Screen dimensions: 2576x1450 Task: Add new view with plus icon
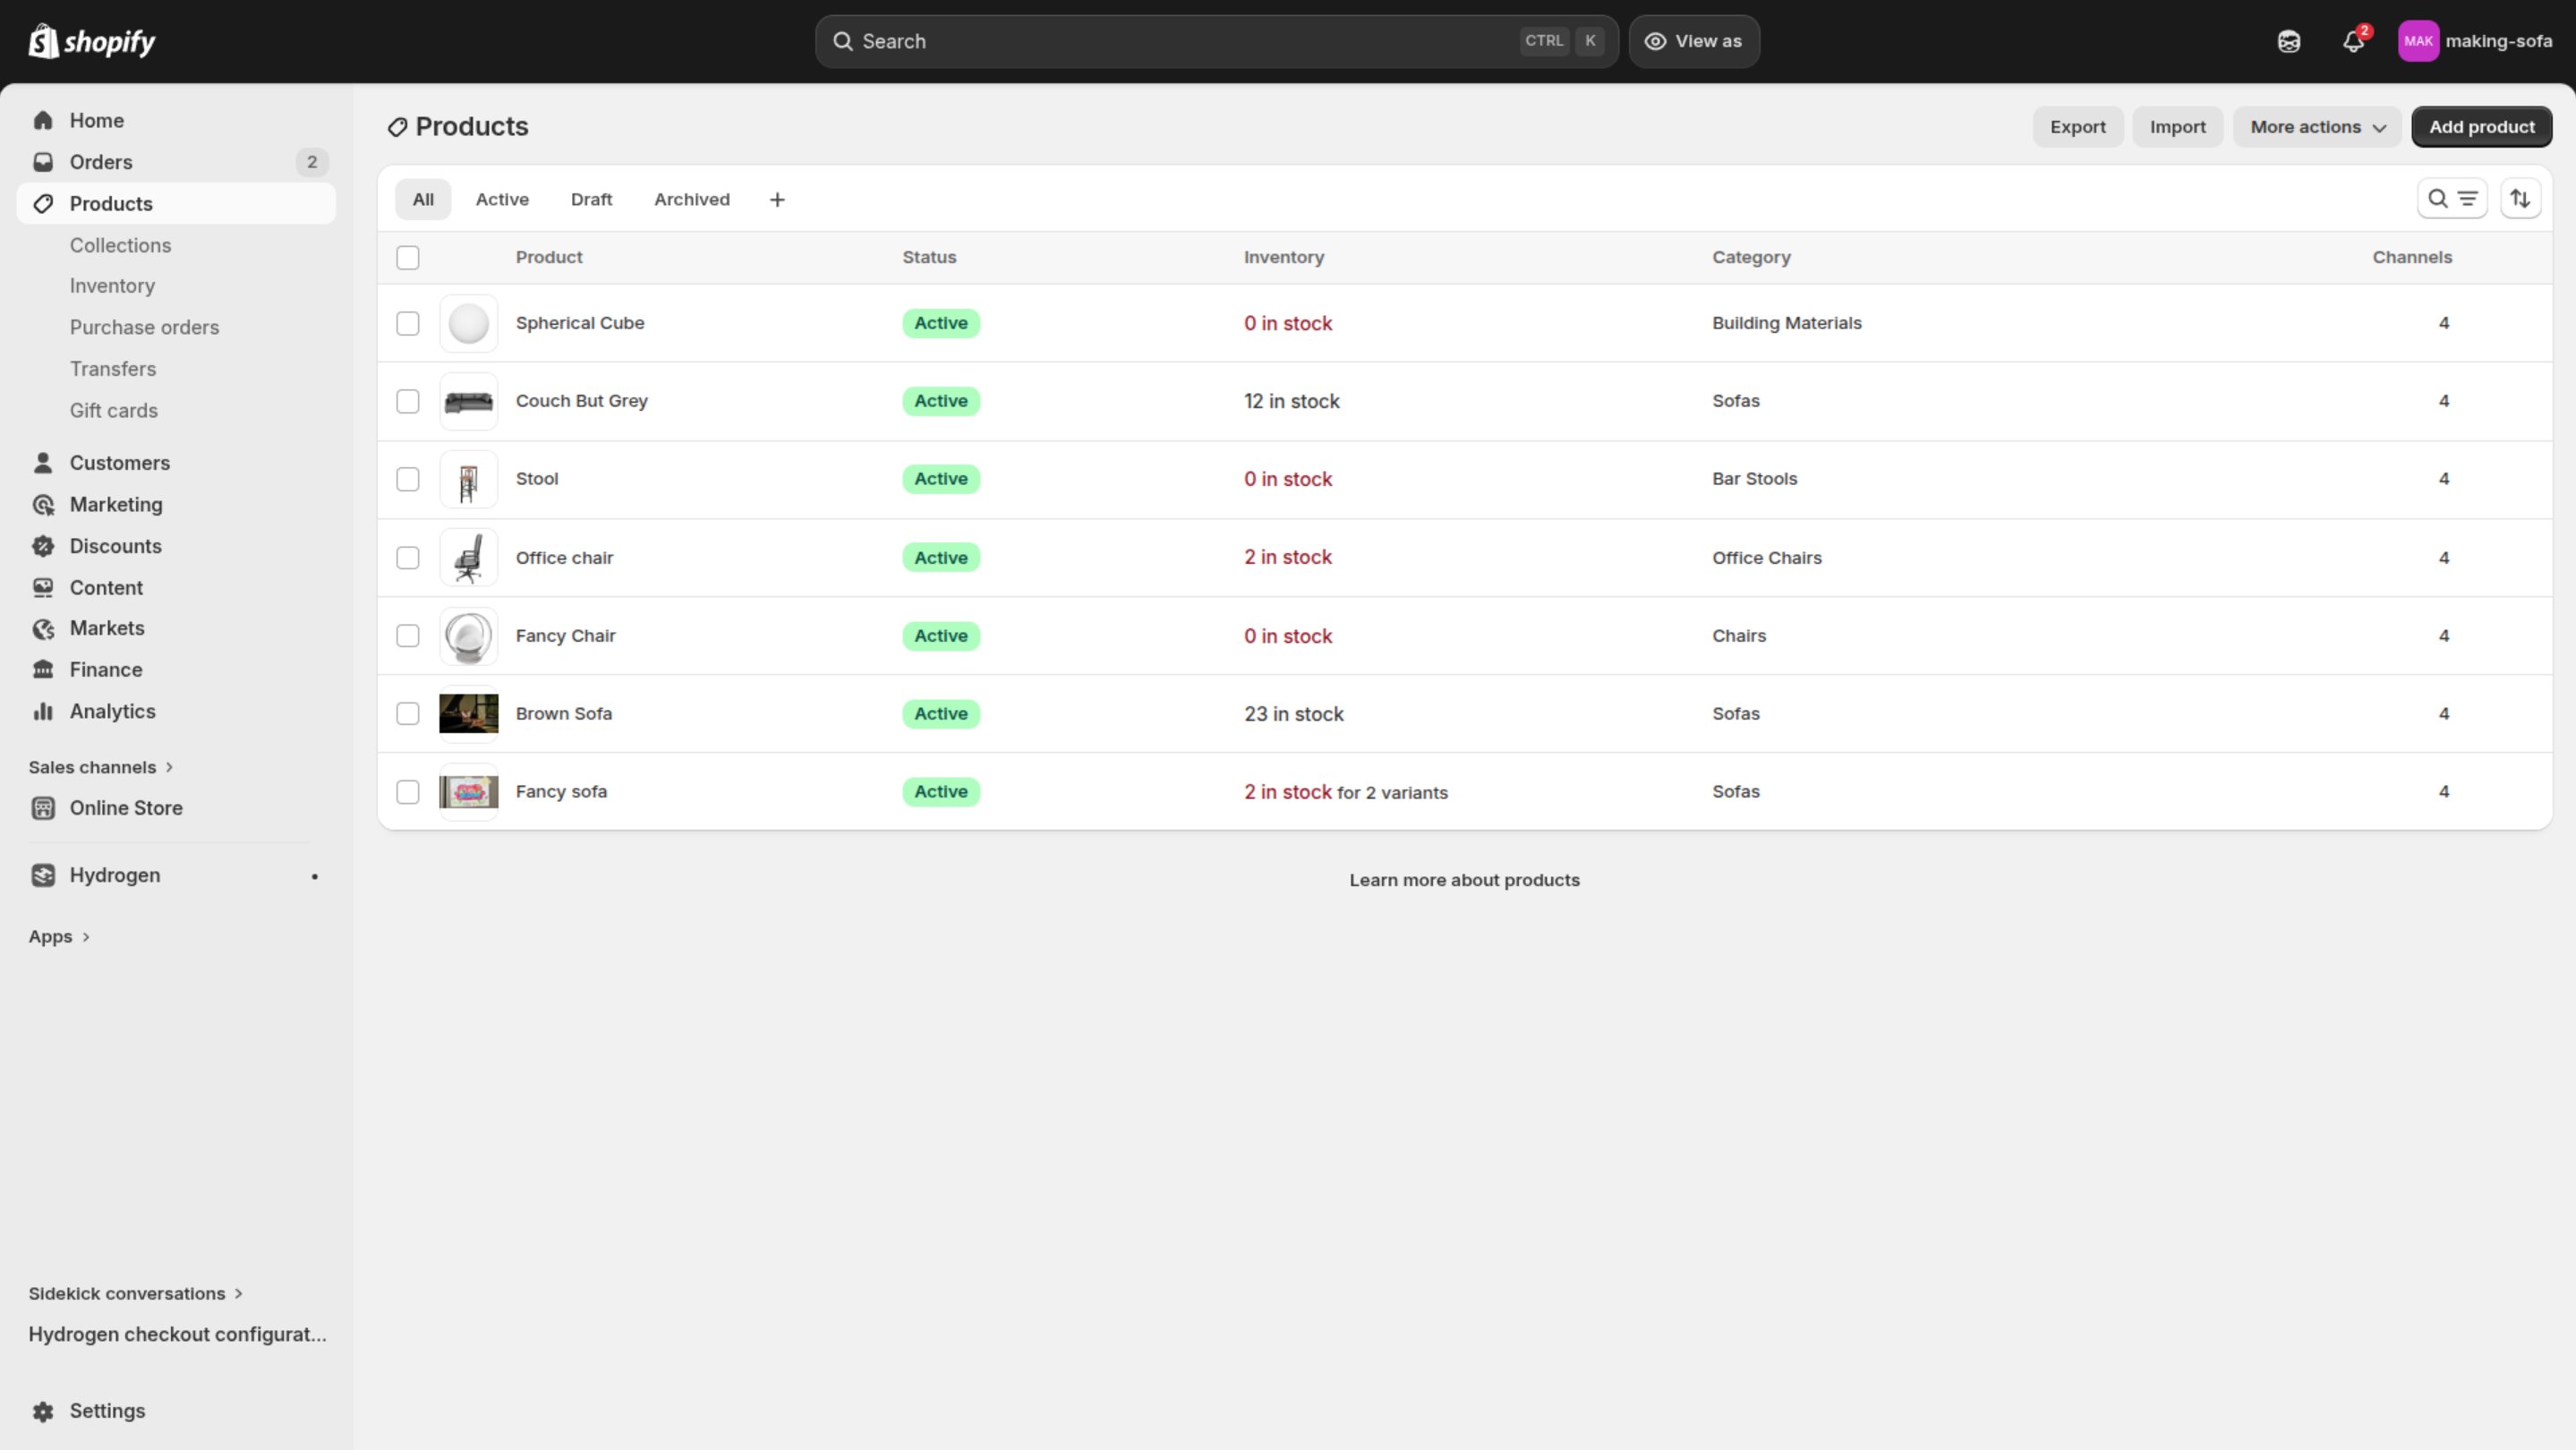(777, 200)
